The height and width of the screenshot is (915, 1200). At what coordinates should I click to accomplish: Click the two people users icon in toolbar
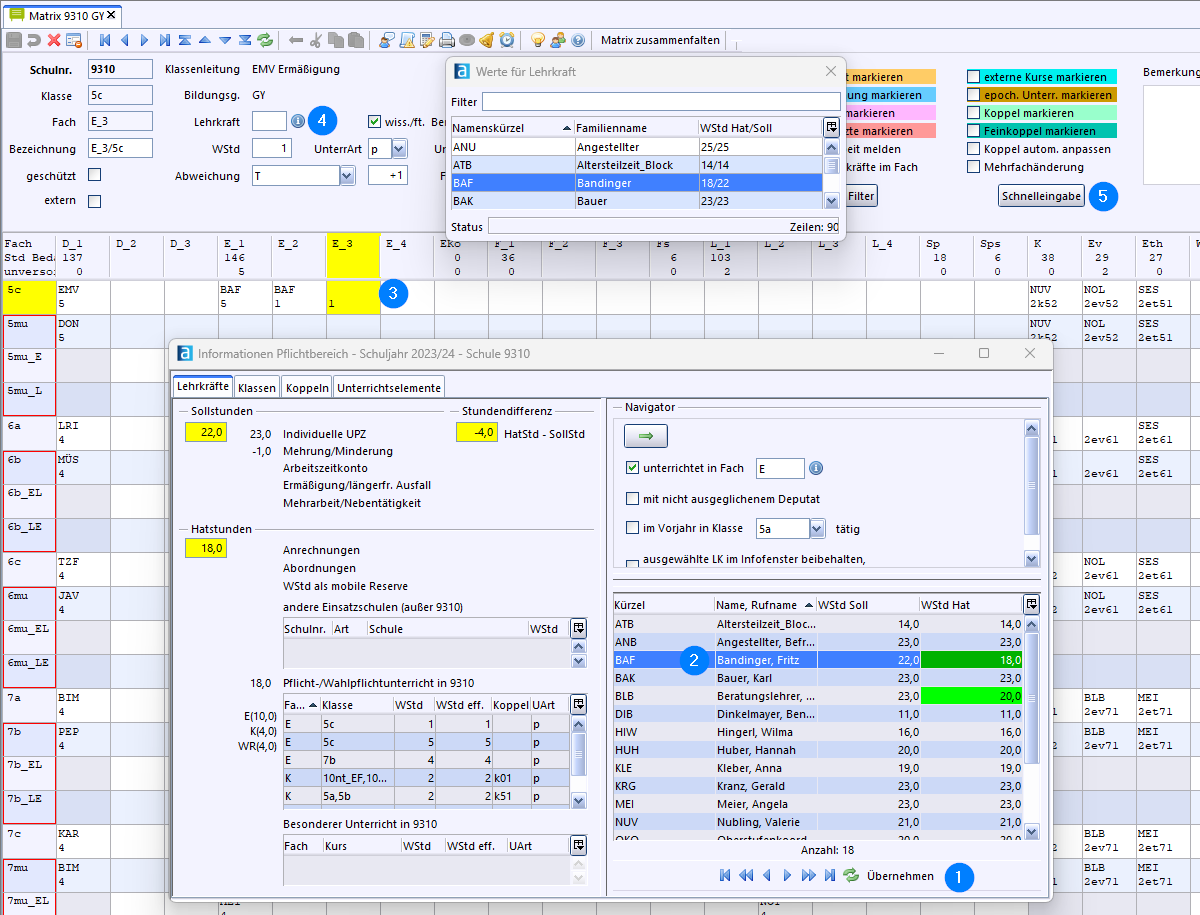tap(558, 40)
